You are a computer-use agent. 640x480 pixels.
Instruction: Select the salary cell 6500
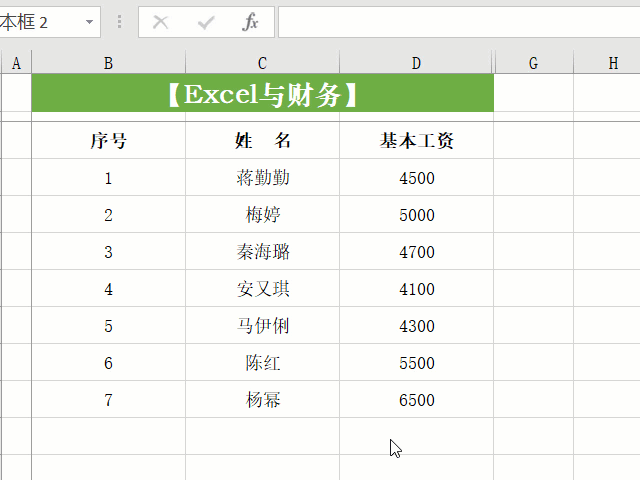[x=416, y=400]
